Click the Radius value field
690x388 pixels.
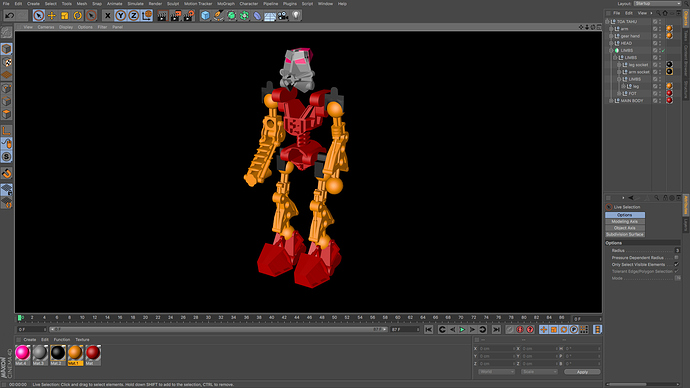pos(678,250)
